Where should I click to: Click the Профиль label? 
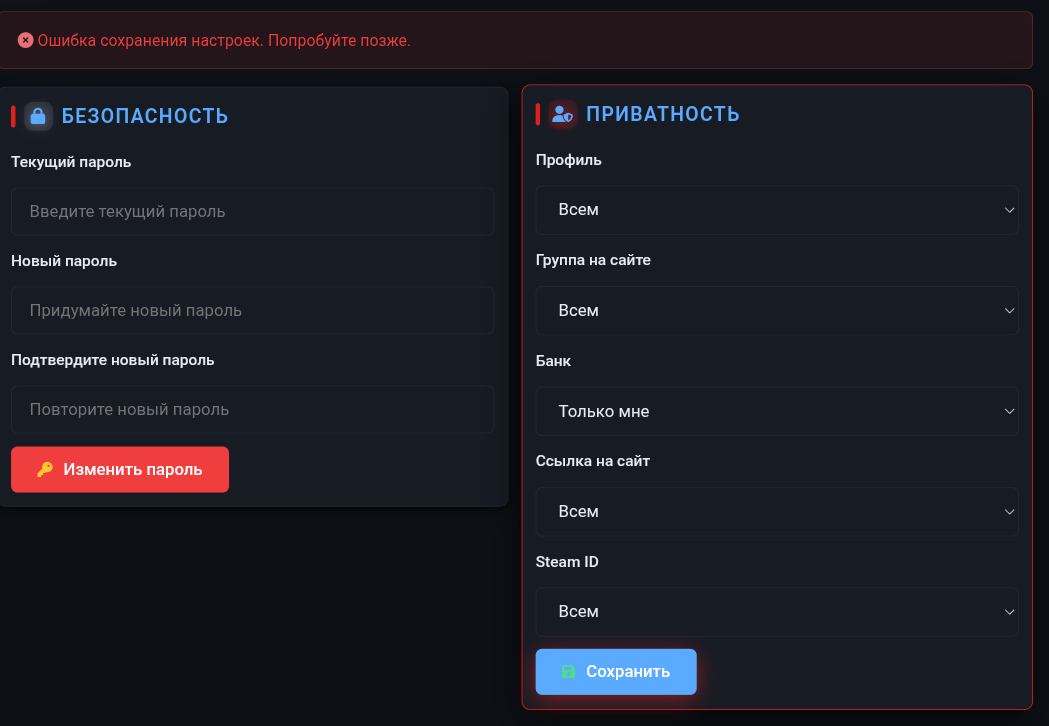569,160
